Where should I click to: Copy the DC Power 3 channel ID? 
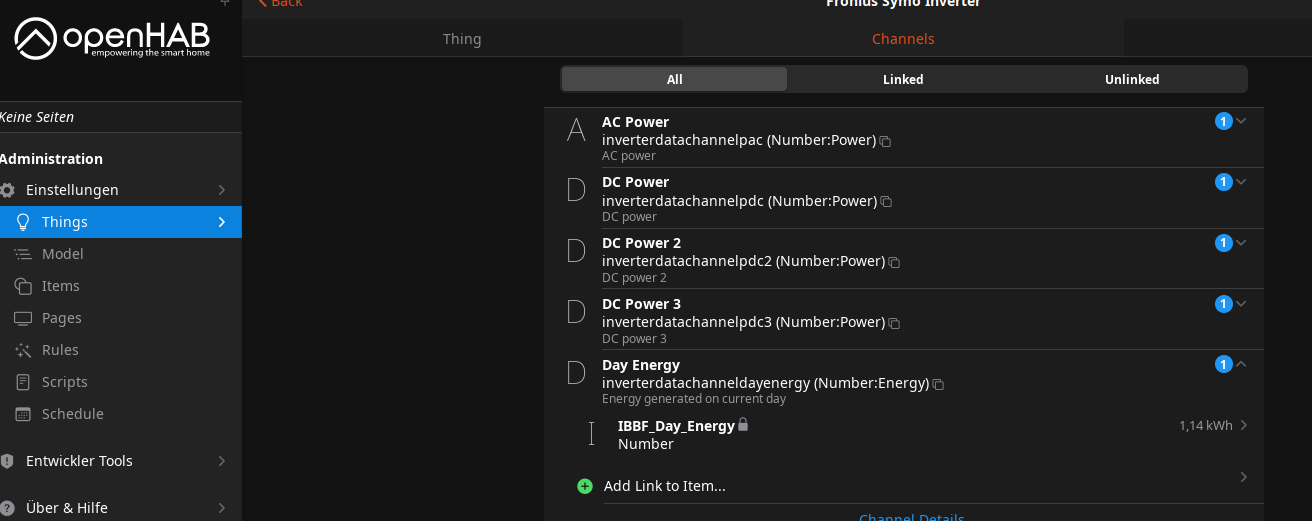coord(894,324)
